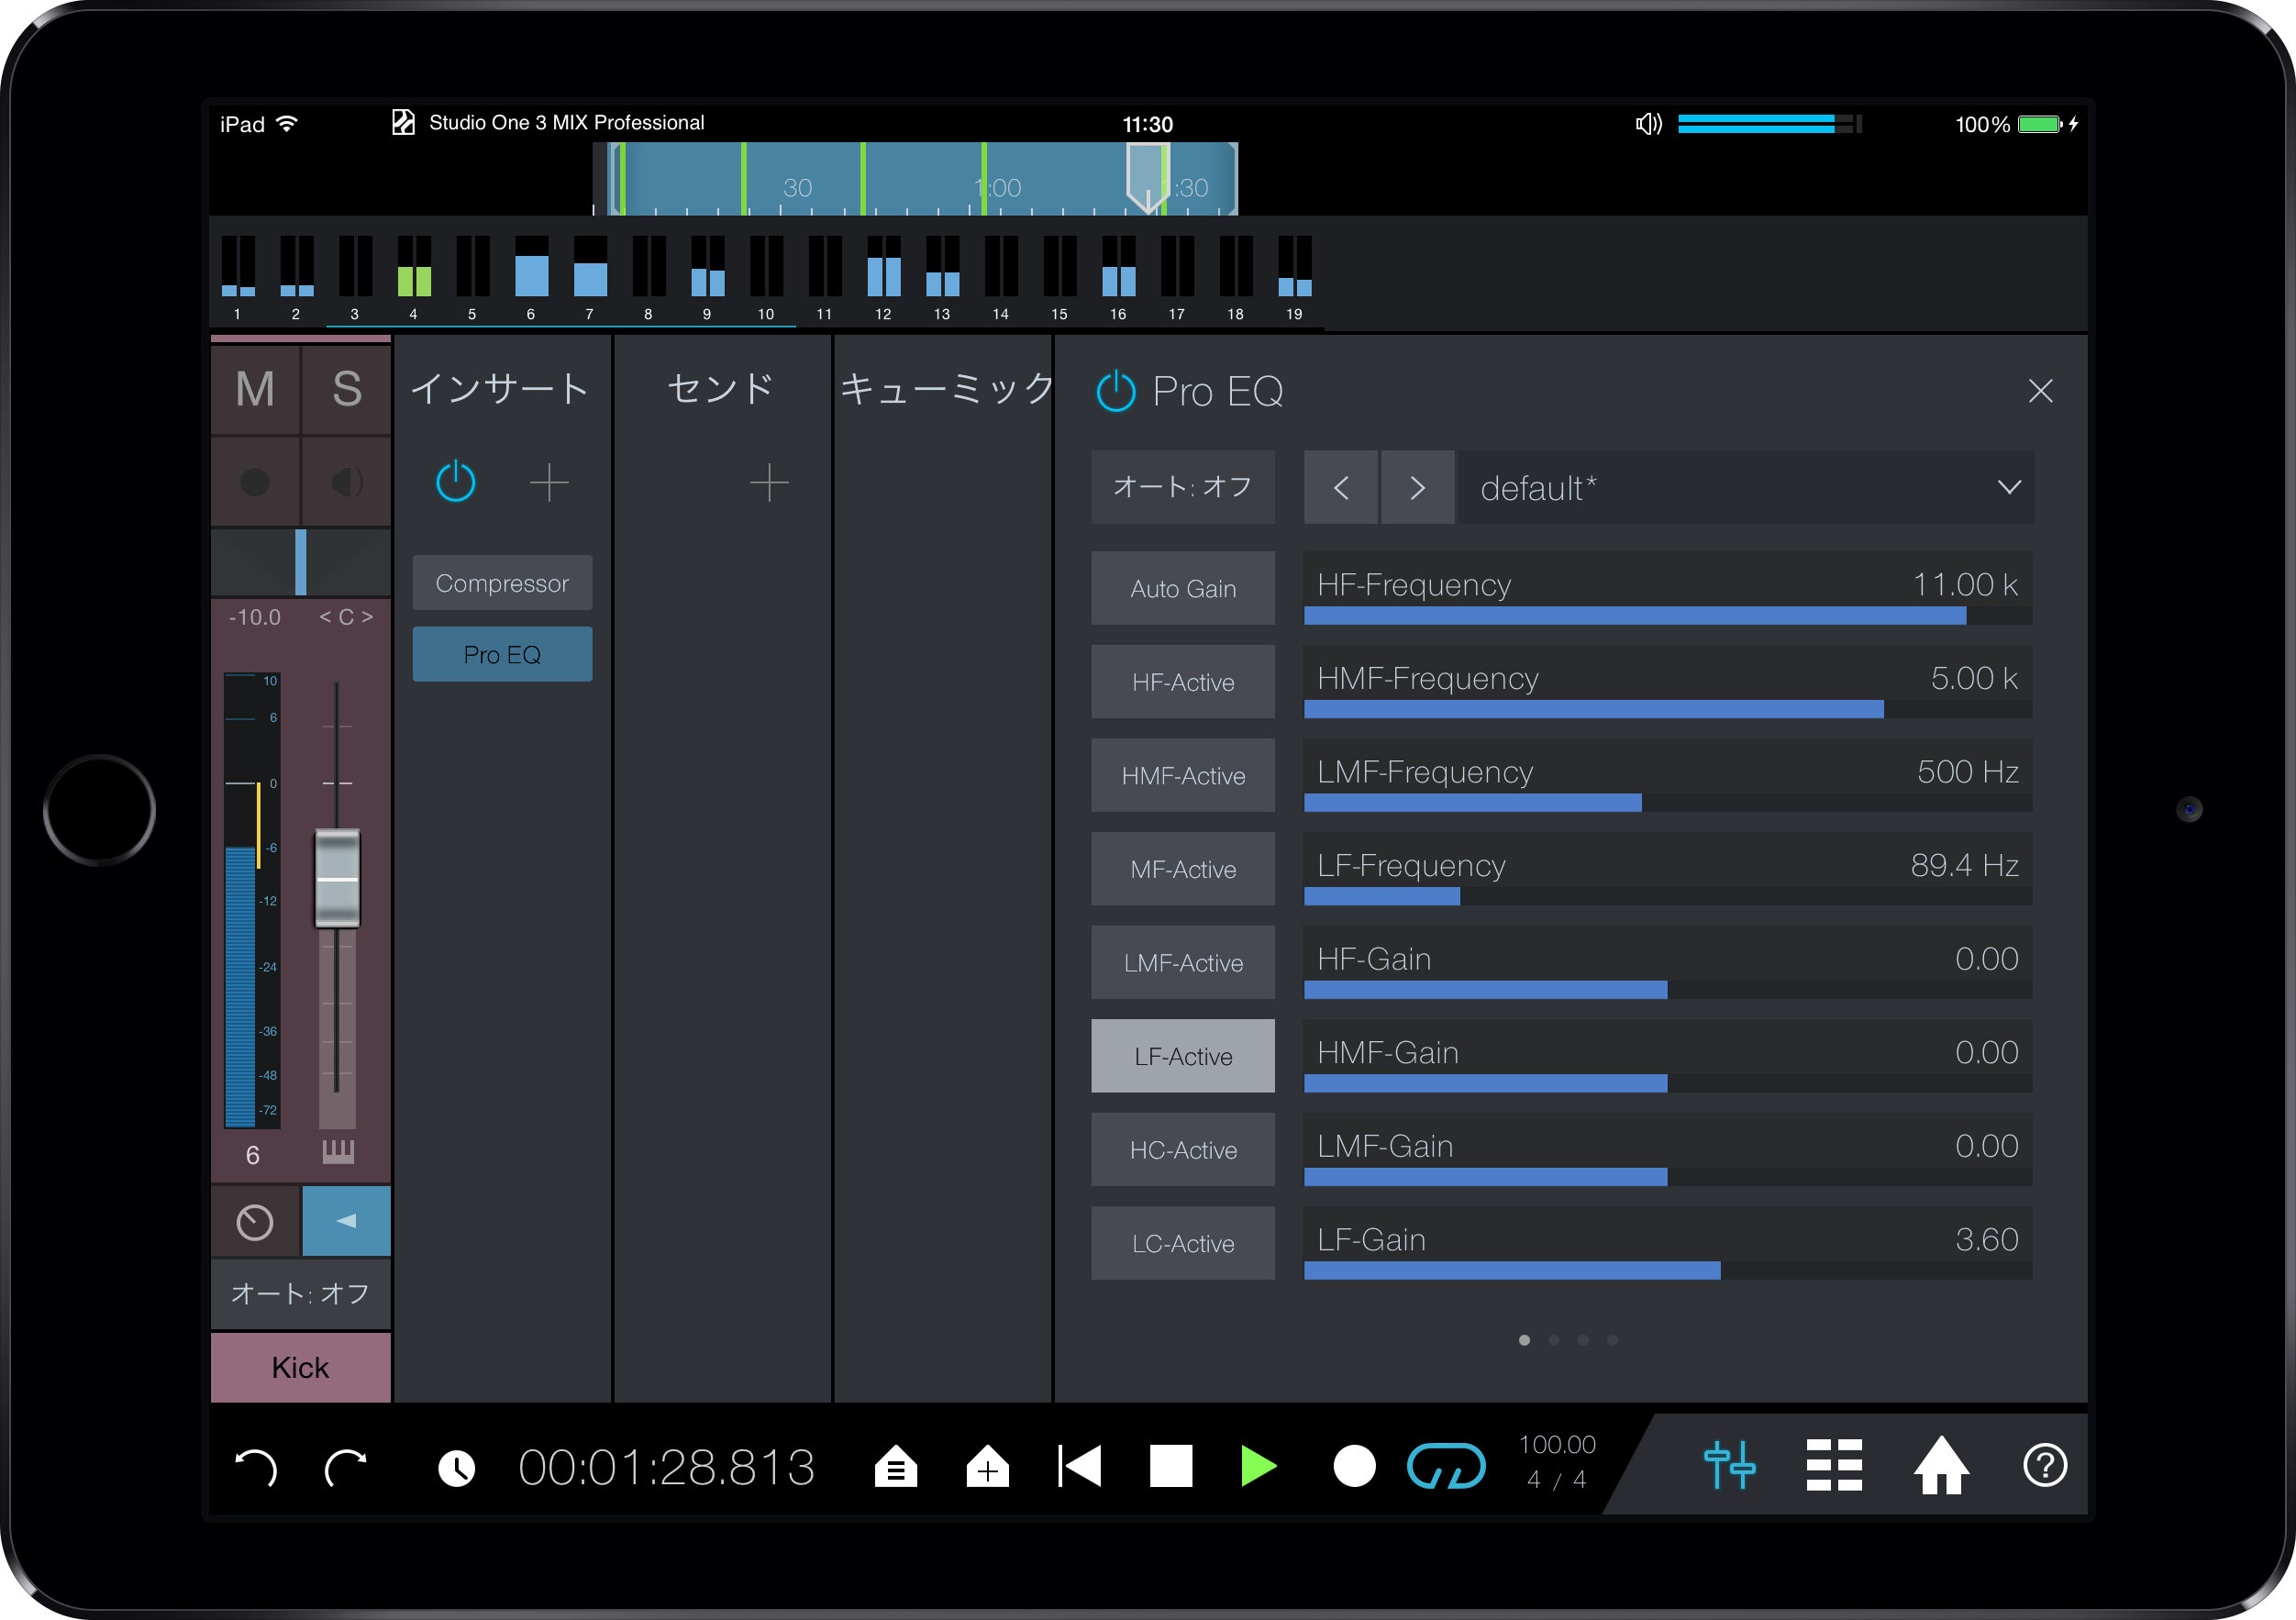Select next preset with right chevron

click(x=1418, y=488)
